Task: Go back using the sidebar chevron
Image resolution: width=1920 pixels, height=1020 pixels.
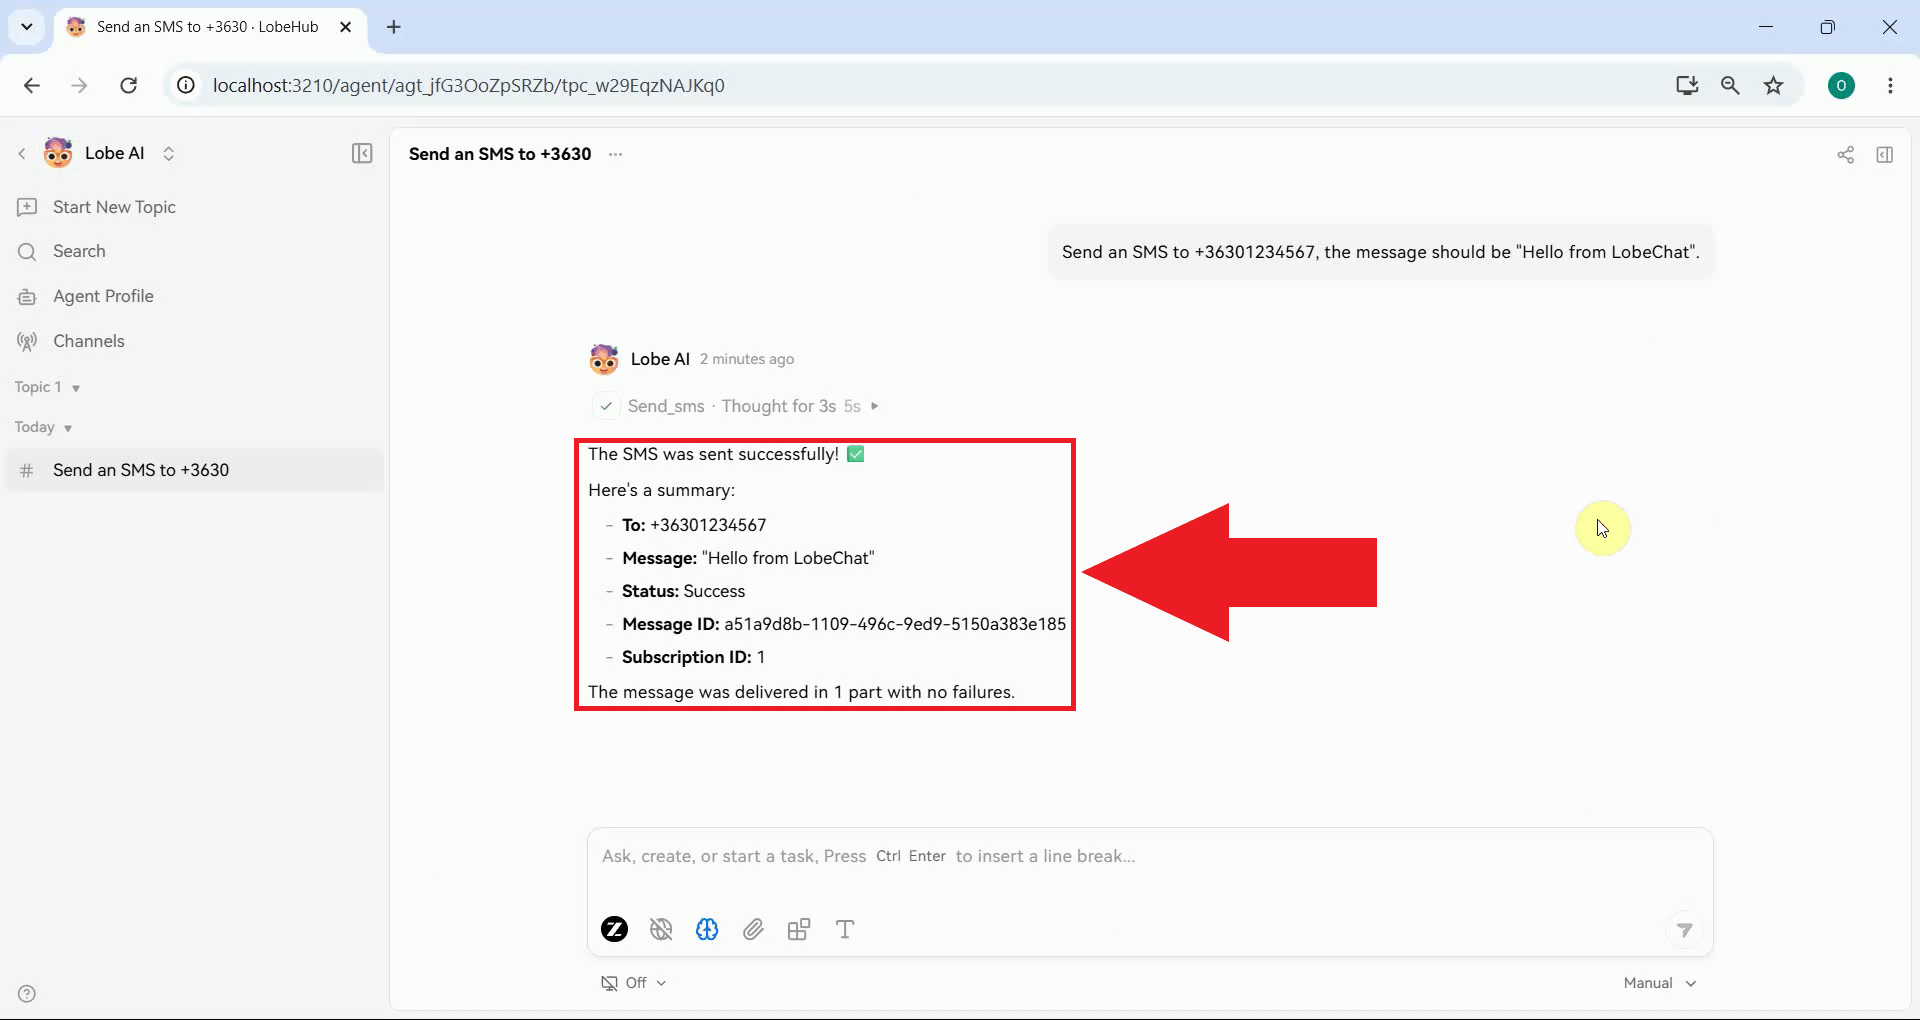Action: pos(22,153)
